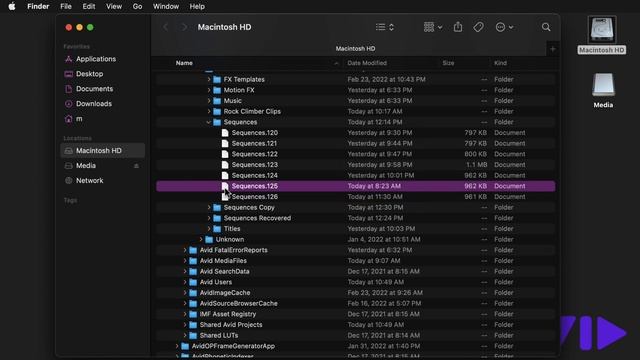This screenshot has width=640, height=360.
Task: Click the Edit Tags toolbar icon
Action: [x=478, y=27]
